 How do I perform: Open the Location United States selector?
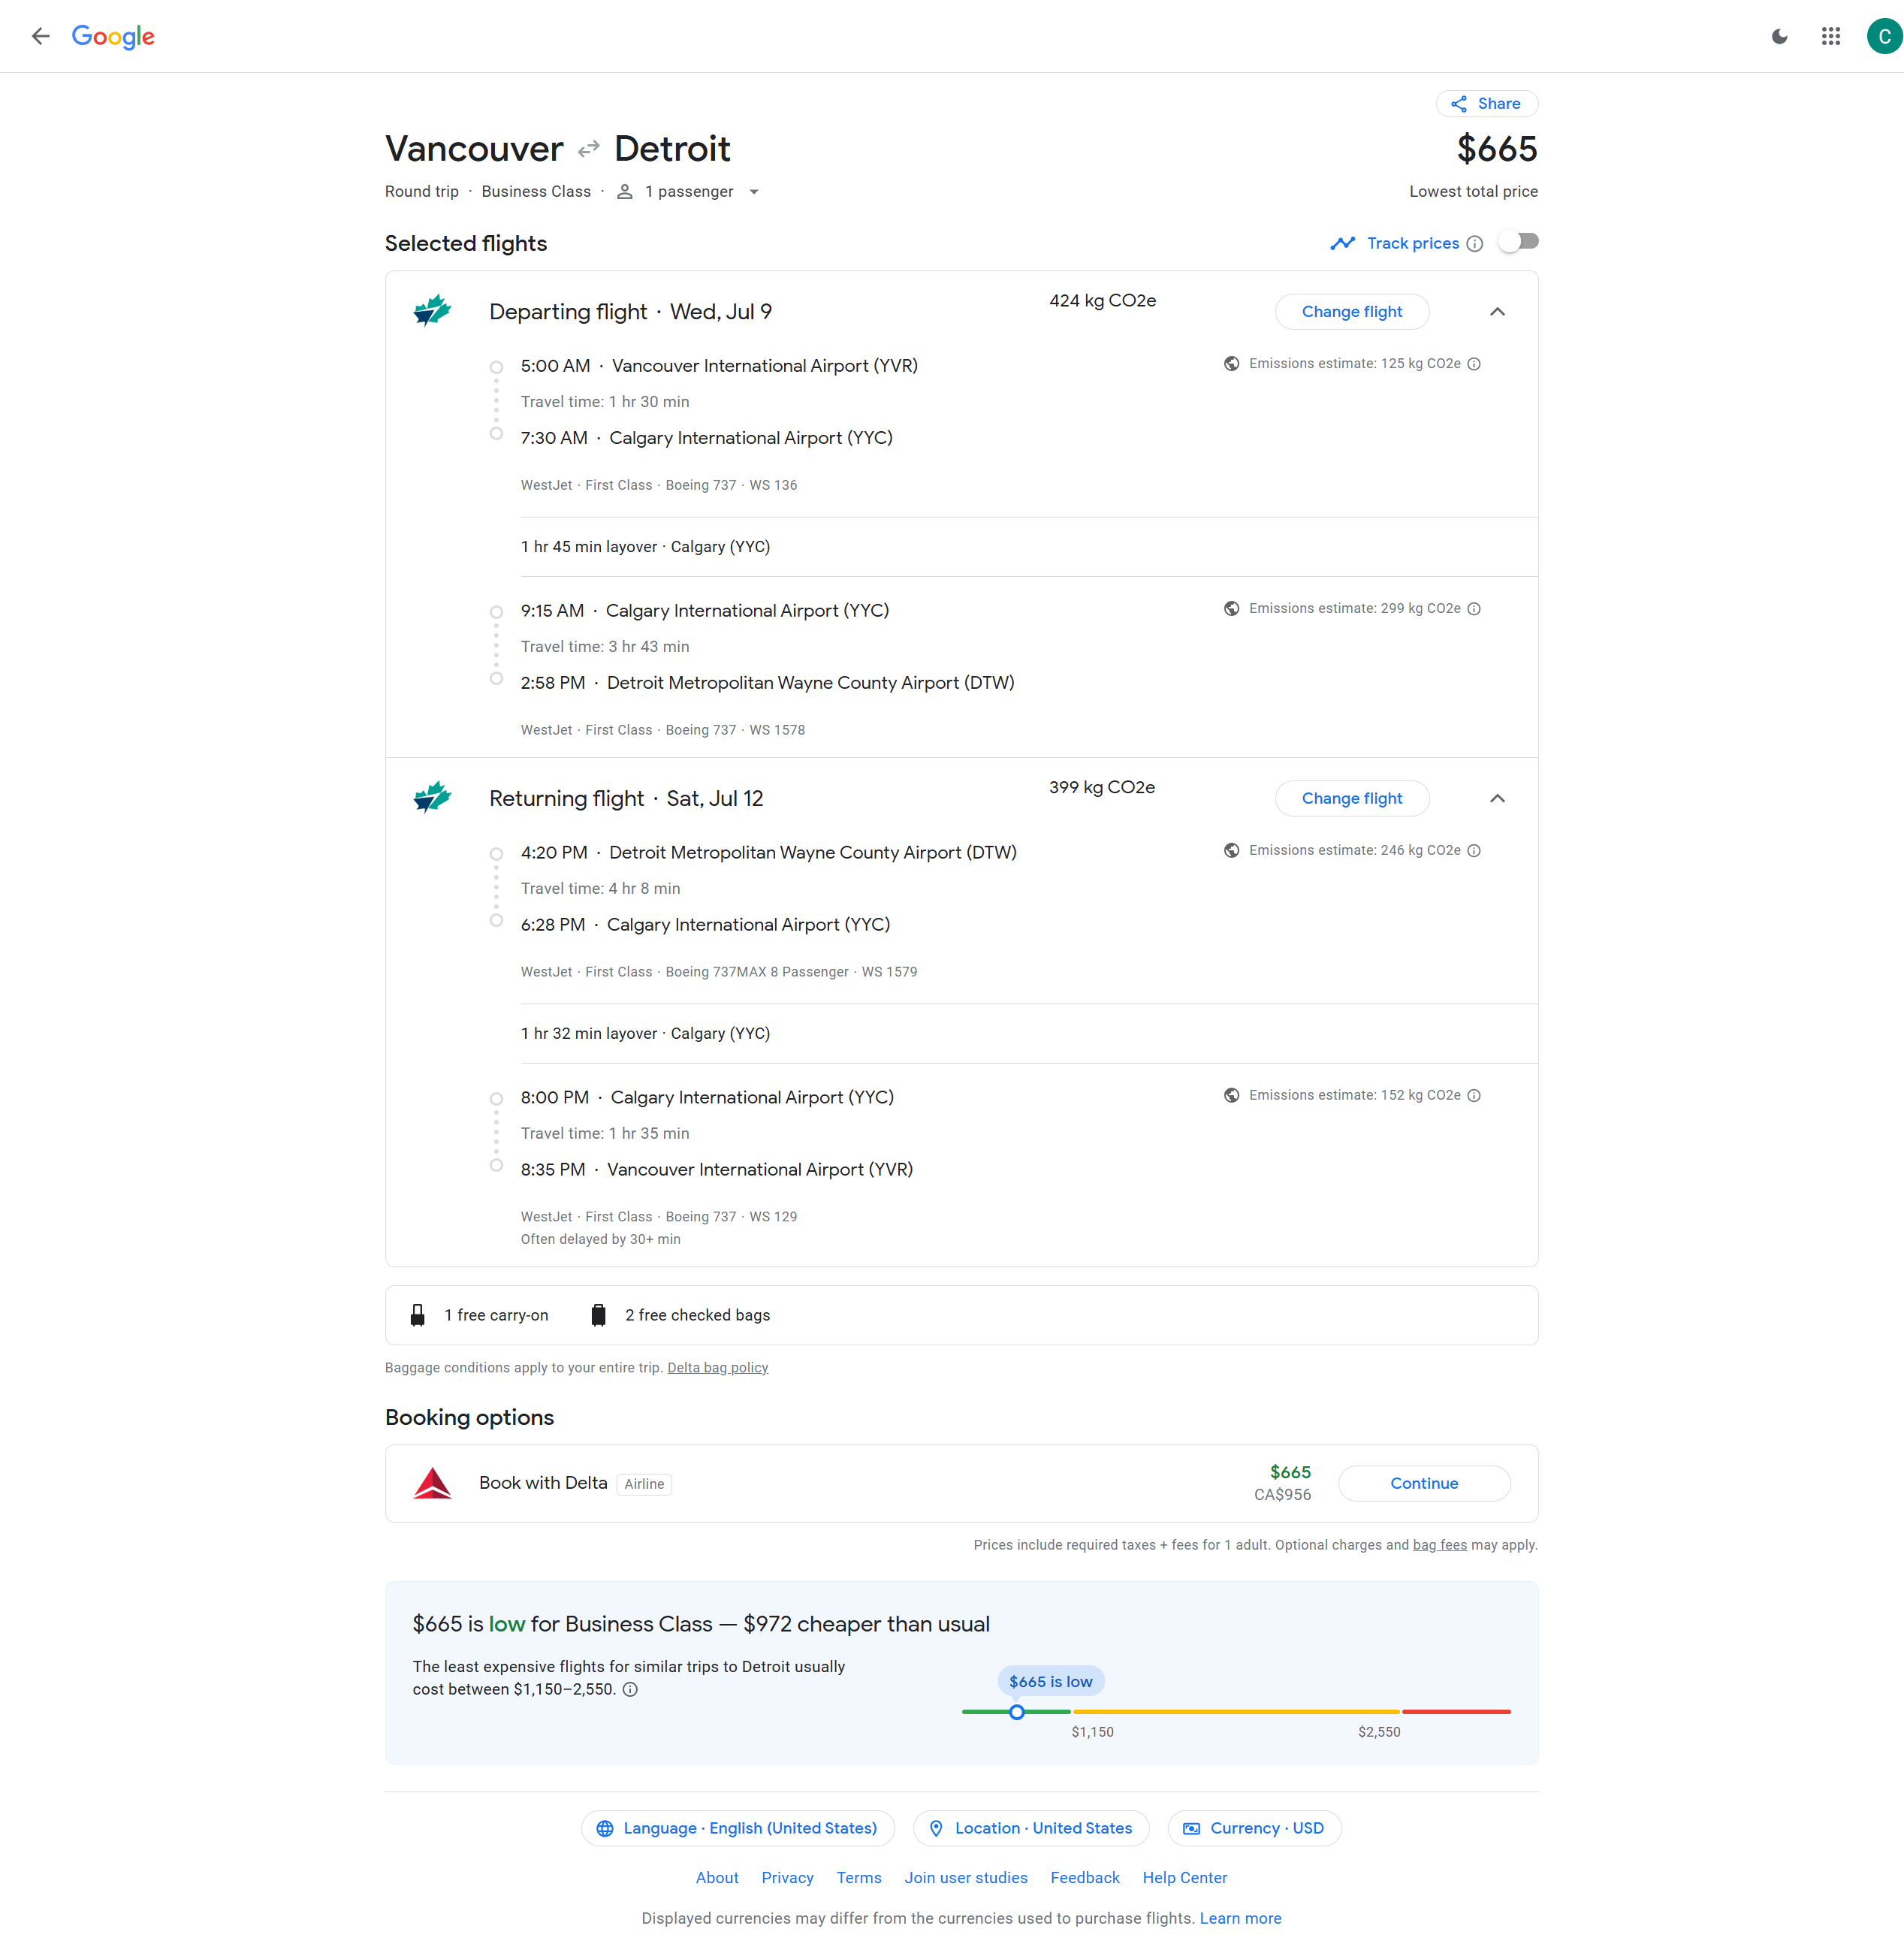point(1031,1828)
